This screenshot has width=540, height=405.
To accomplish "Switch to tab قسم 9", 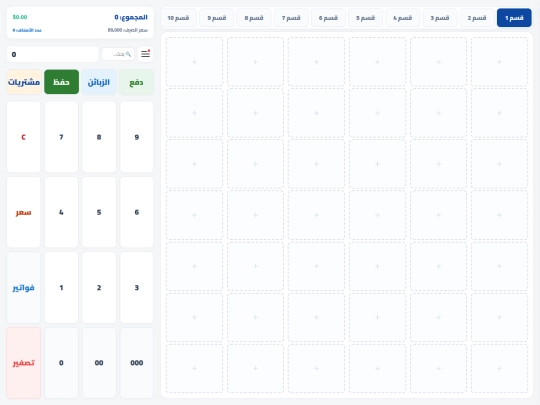I will 217,18.
